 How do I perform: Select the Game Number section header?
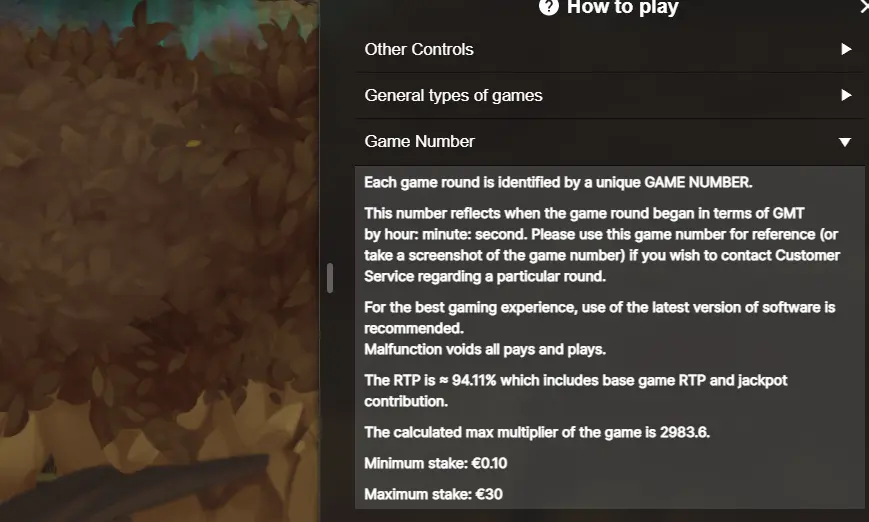click(x=610, y=142)
